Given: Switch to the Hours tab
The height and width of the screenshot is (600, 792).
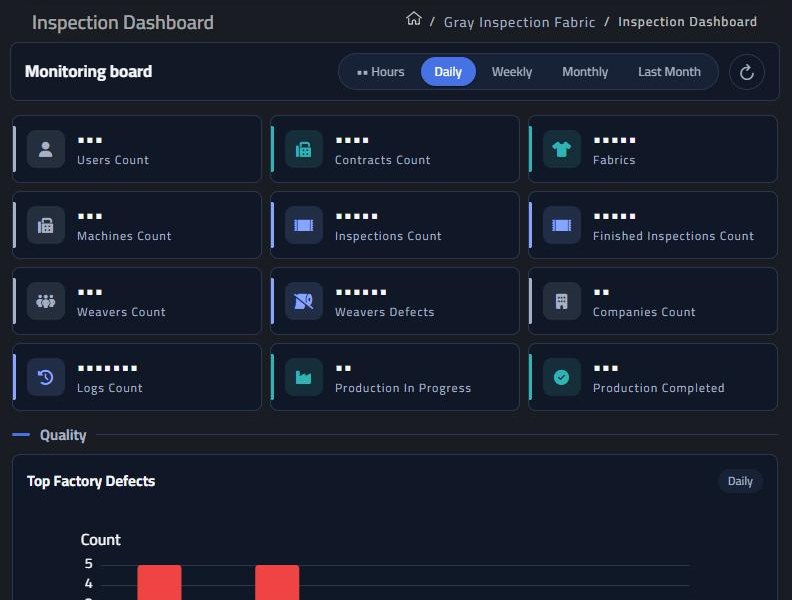Looking at the screenshot, I should pyautogui.click(x=381, y=72).
